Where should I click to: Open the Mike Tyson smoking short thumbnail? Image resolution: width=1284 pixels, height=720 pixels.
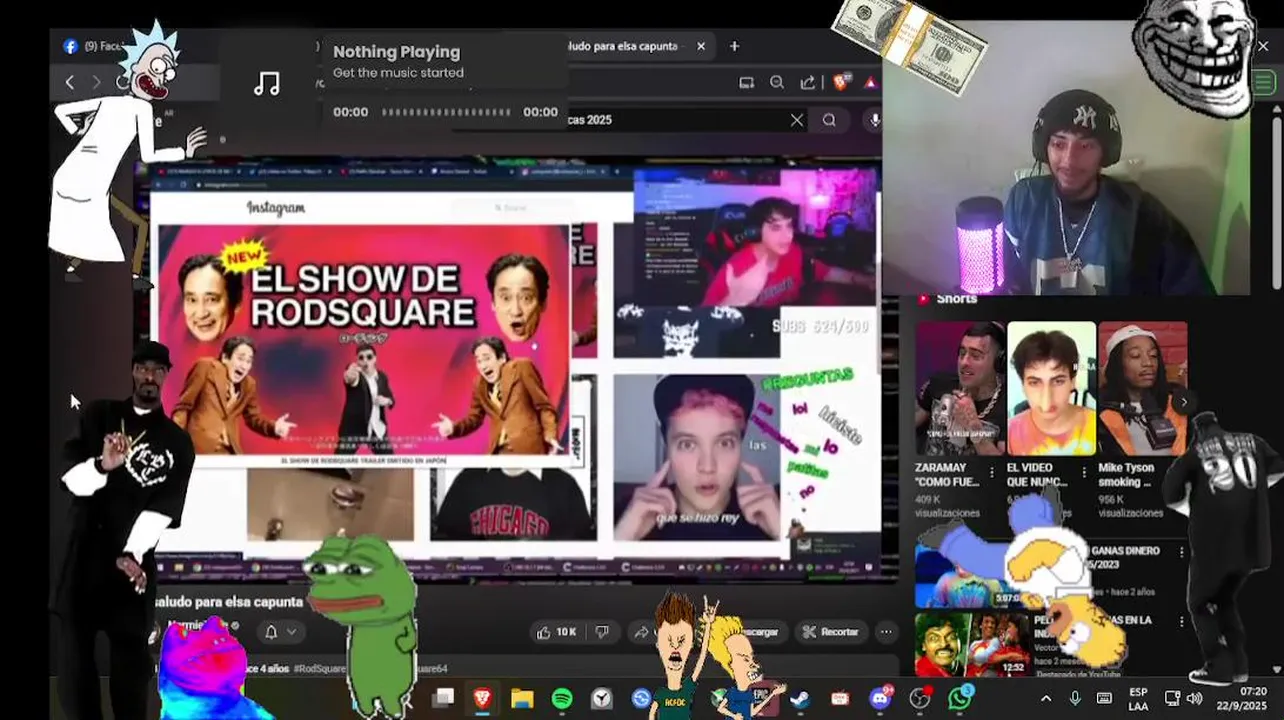point(1143,389)
